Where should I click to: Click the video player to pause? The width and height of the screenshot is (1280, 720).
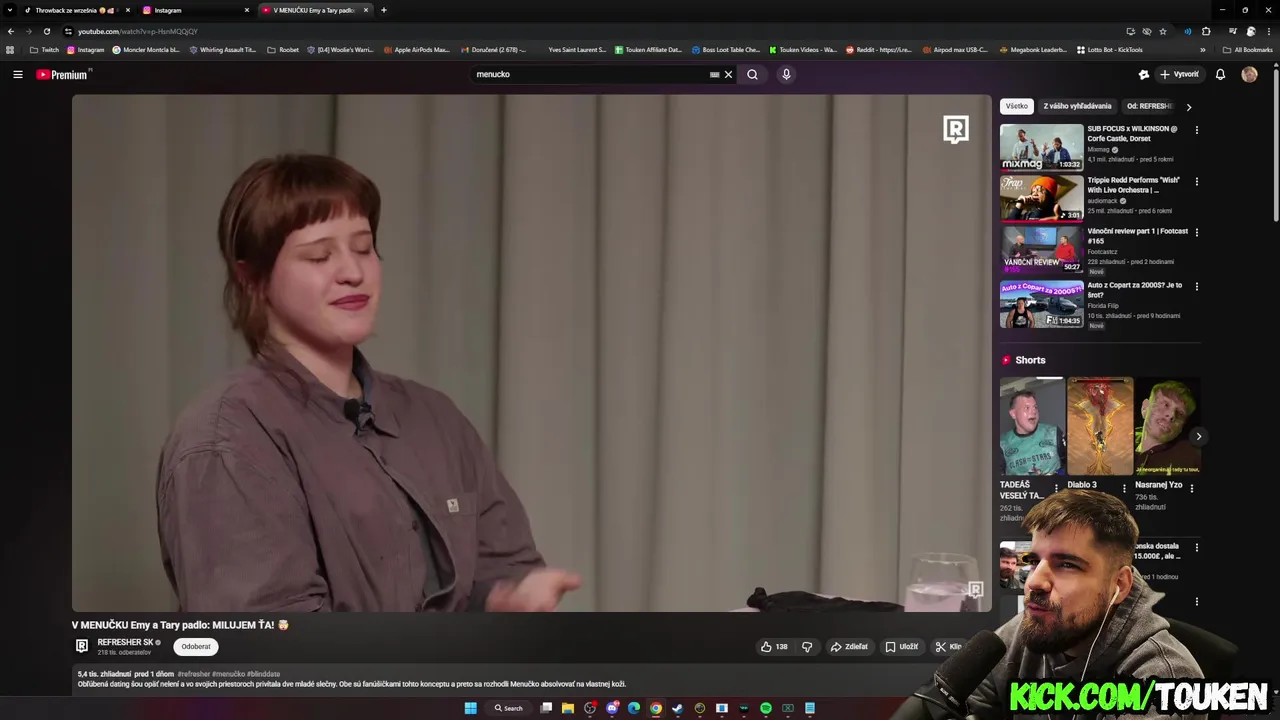[x=531, y=353]
